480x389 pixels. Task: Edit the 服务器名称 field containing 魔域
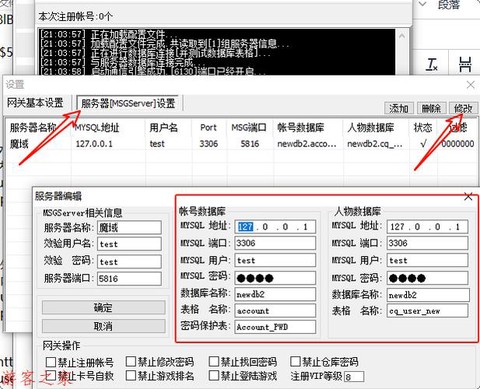pyautogui.click(x=129, y=227)
